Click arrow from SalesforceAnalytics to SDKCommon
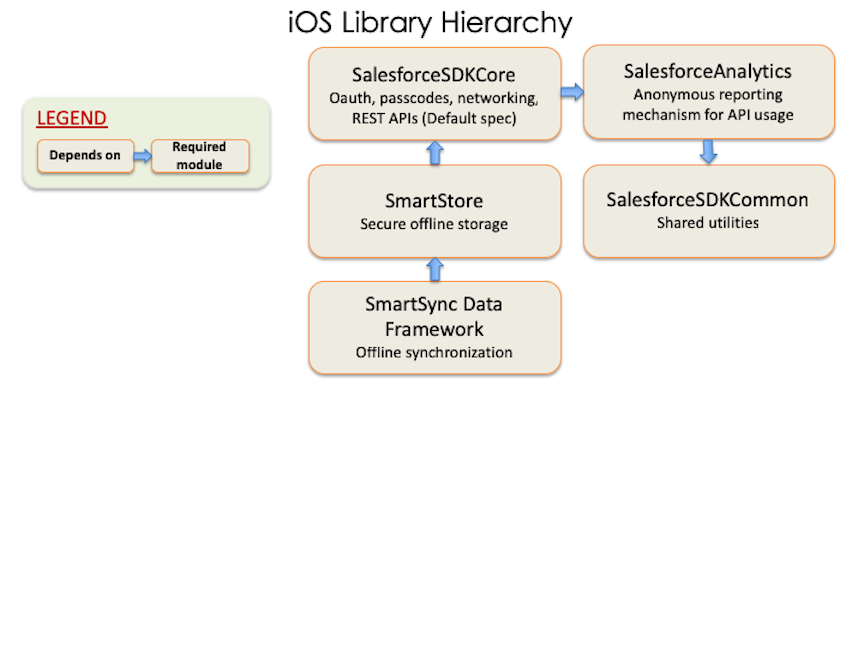The image size is (864, 648). pyautogui.click(x=708, y=152)
